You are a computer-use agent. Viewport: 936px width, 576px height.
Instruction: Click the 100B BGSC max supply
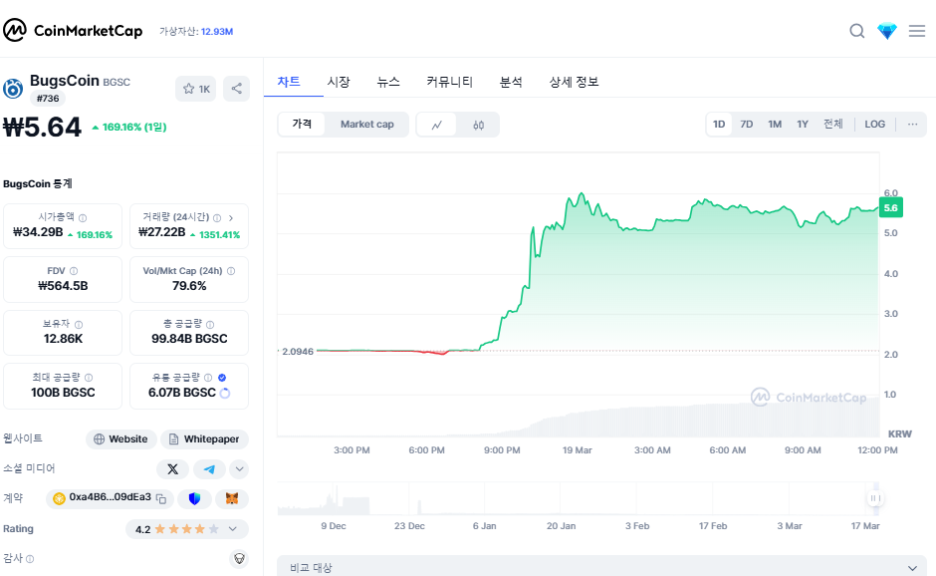pos(63,393)
